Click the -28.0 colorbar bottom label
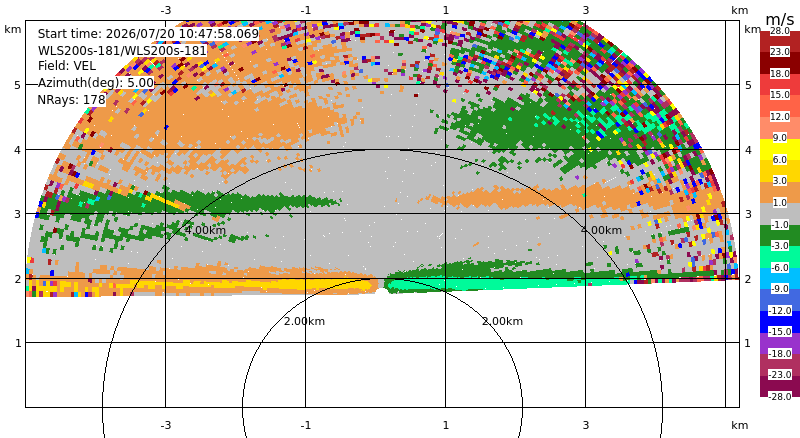800x438 pixels. 780,396
